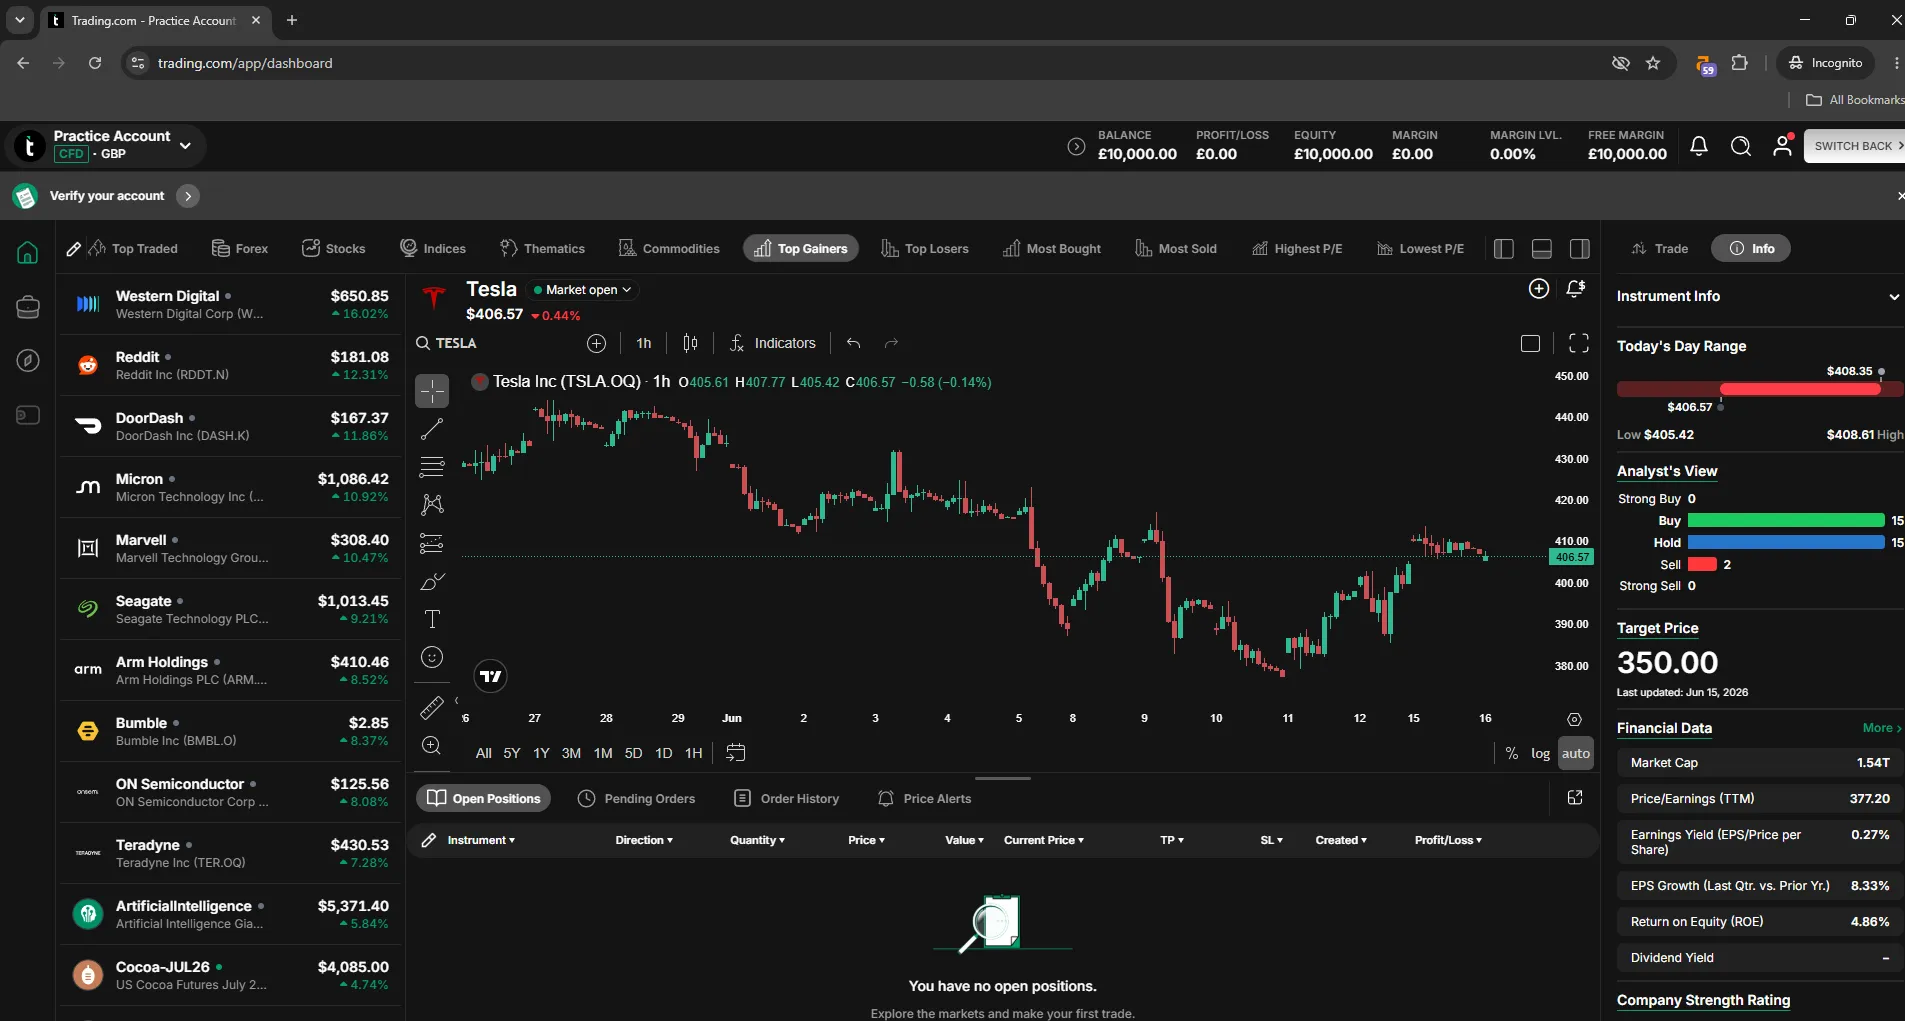
Task: Toggle log scale on chart
Action: coord(1541,753)
